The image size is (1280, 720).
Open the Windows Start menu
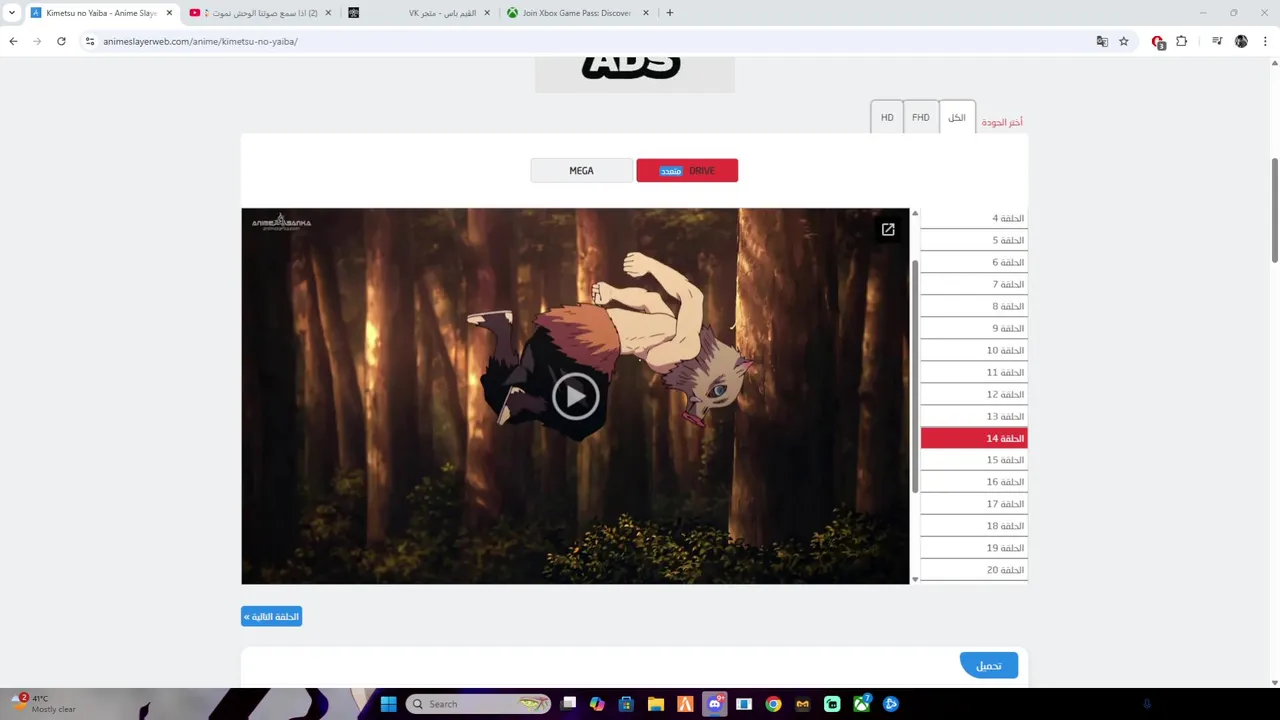[x=389, y=704]
